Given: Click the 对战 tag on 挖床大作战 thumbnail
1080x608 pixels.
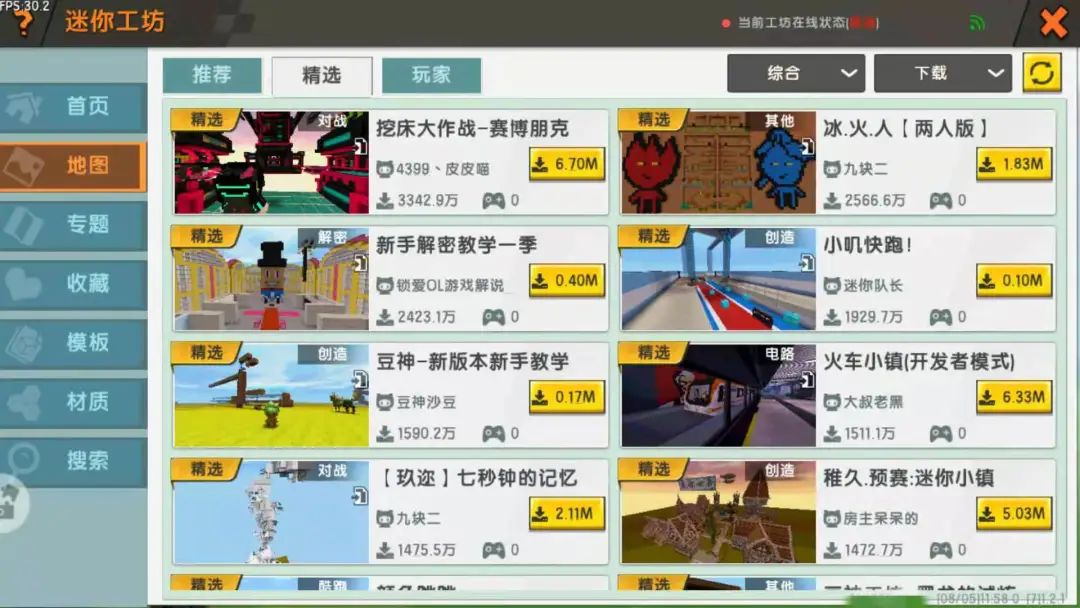Looking at the screenshot, I should (x=333, y=120).
